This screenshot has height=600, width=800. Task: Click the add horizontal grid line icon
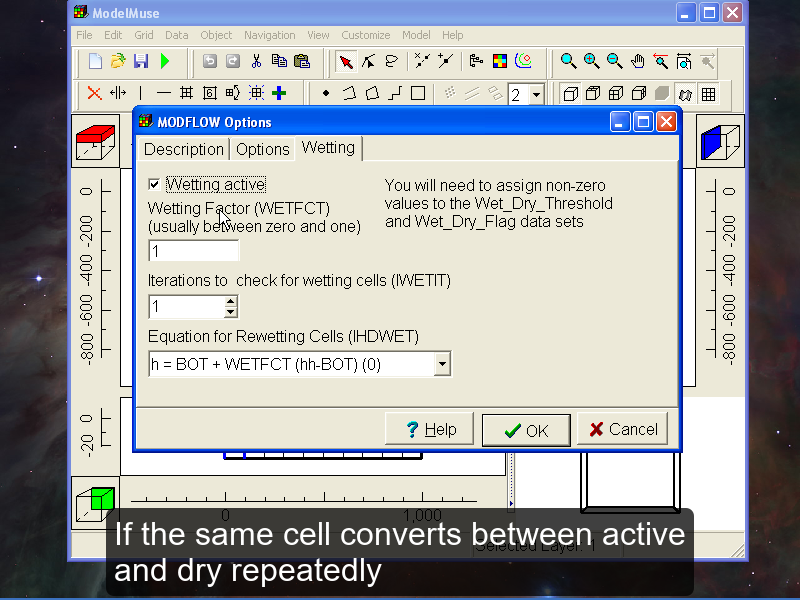[x=164, y=93]
